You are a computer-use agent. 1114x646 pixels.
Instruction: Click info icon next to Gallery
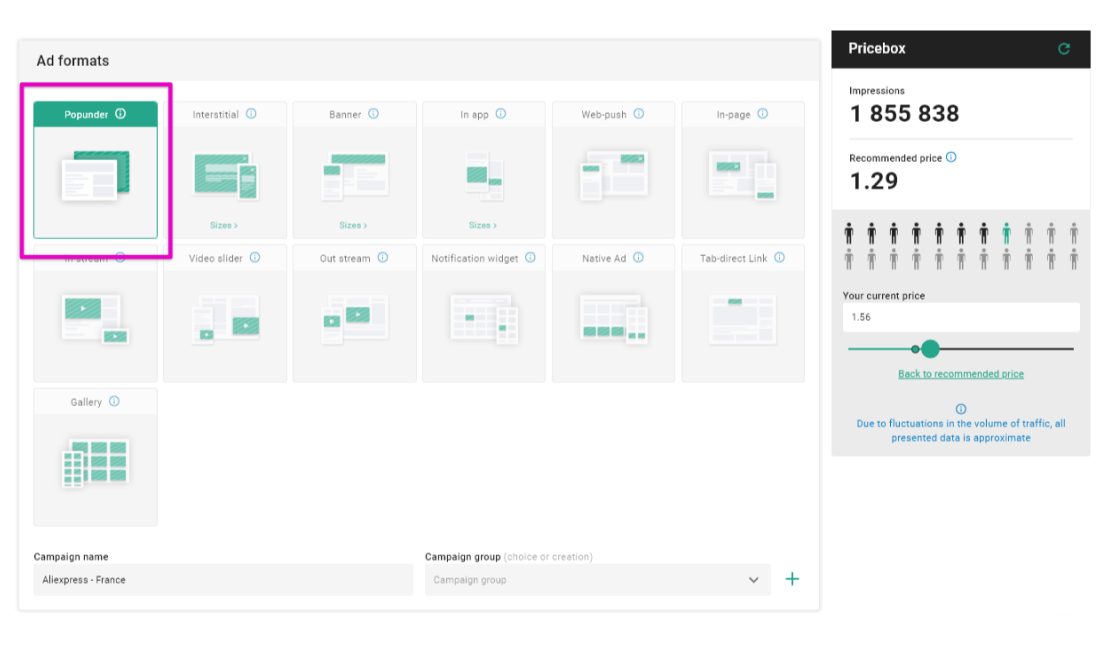pyautogui.click(x=114, y=402)
